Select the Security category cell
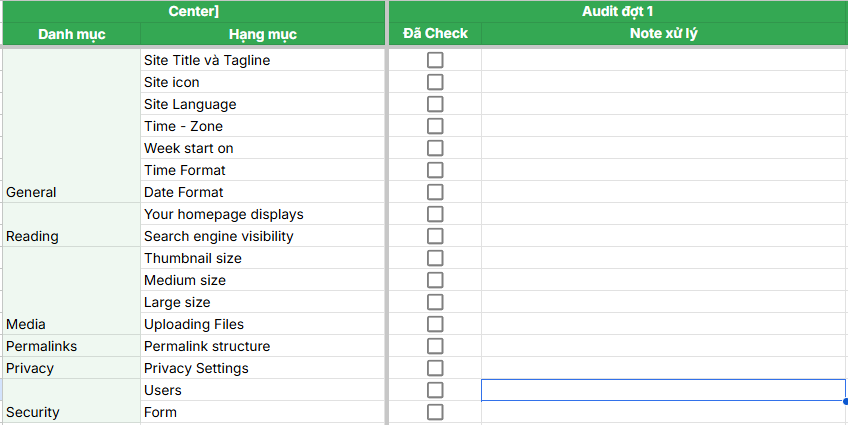 coord(71,401)
